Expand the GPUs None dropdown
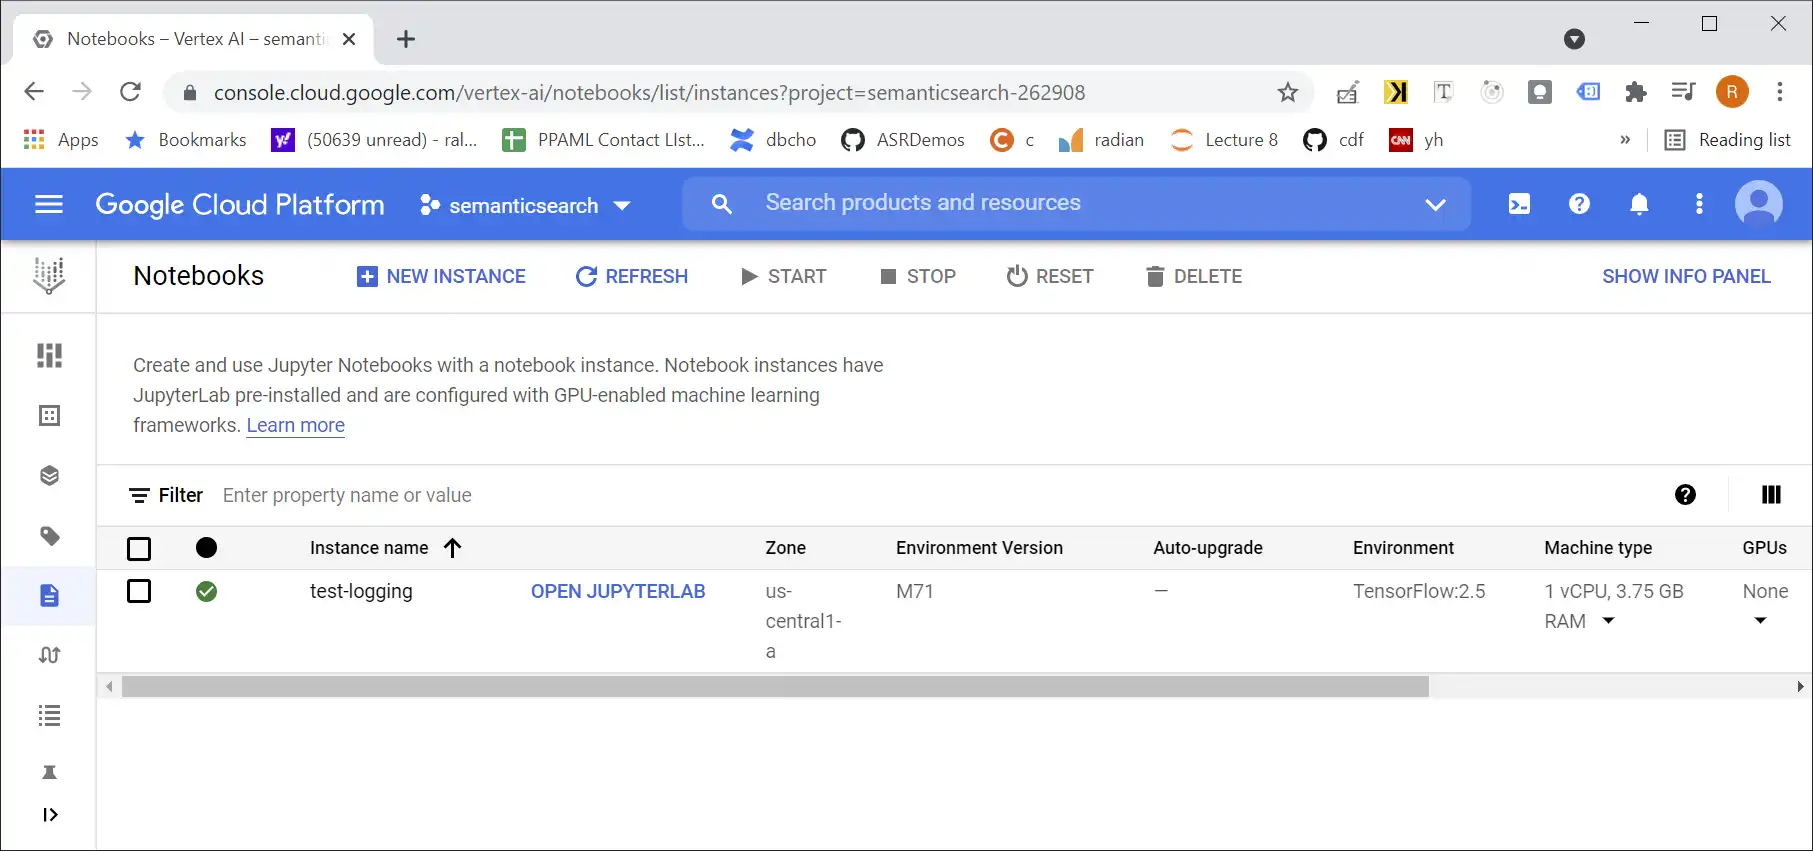 (x=1760, y=621)
